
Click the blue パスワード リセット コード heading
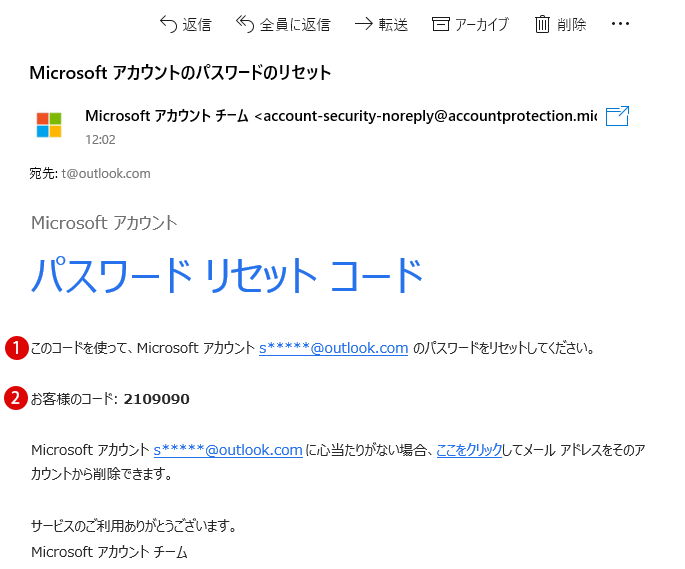click(x=227, y=275)
